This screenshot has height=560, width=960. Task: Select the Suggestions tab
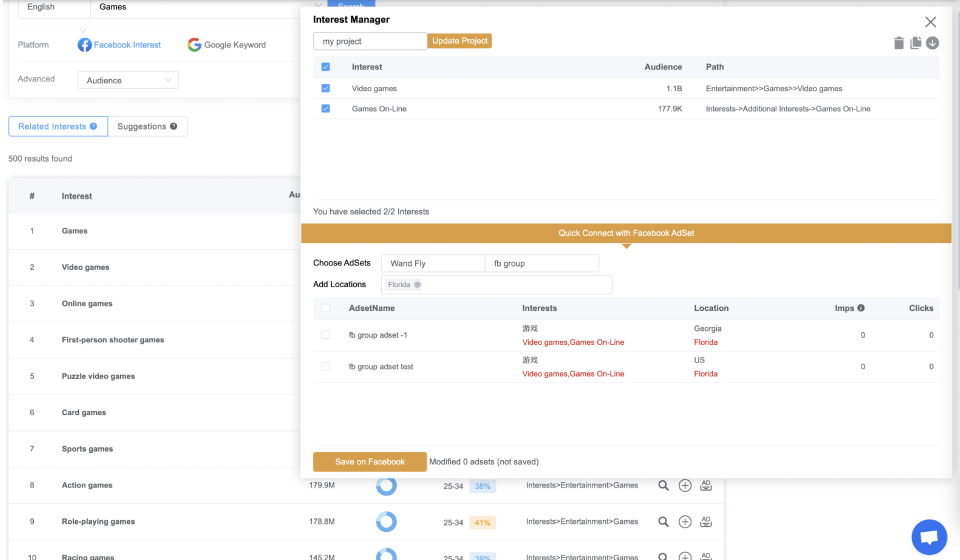click(x=148, y=126)
